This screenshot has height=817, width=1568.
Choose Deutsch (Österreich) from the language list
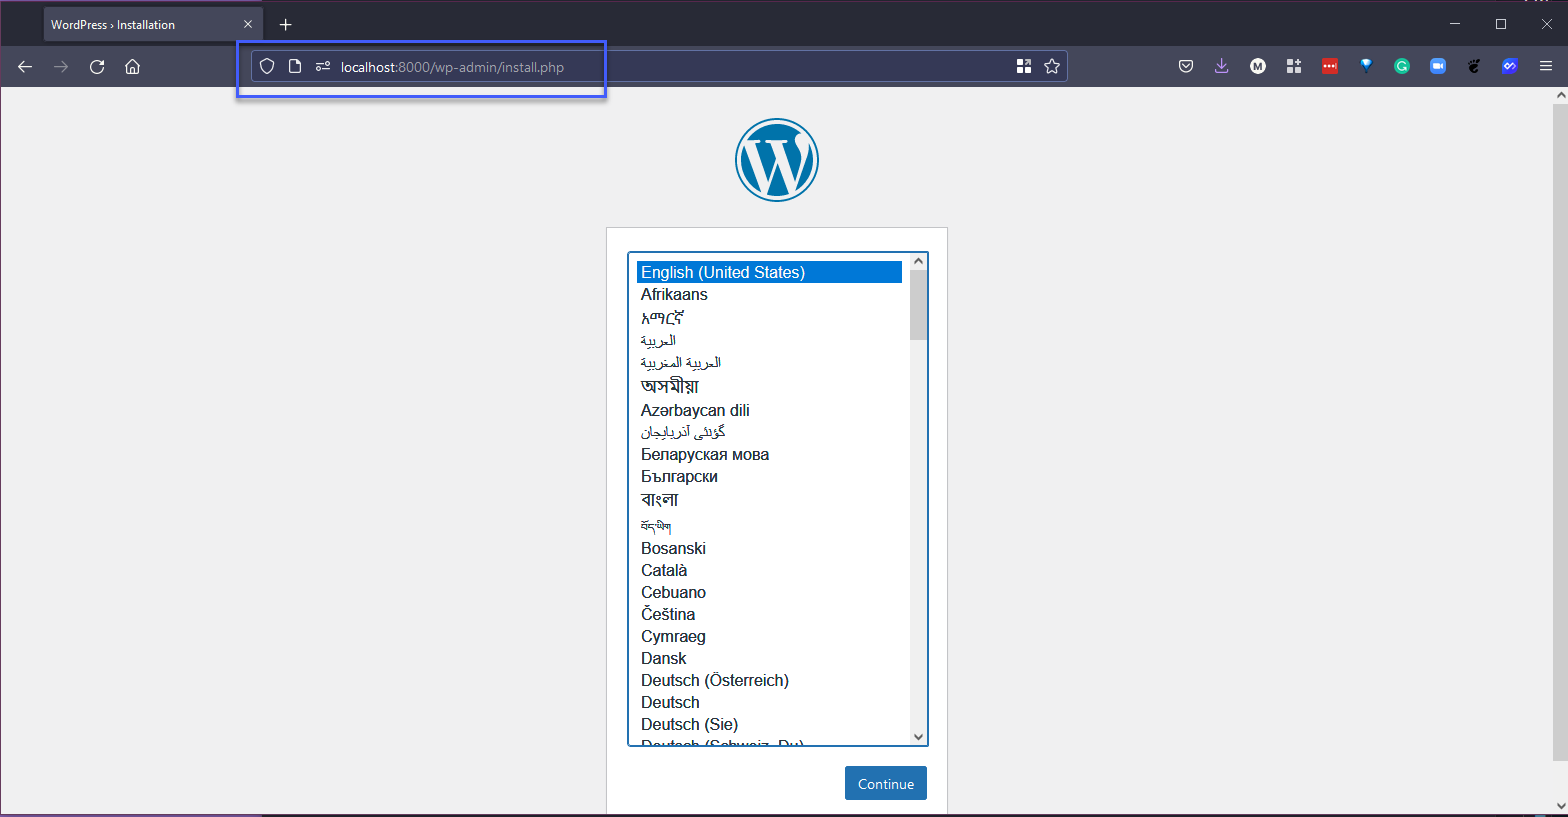coord(714,680)
